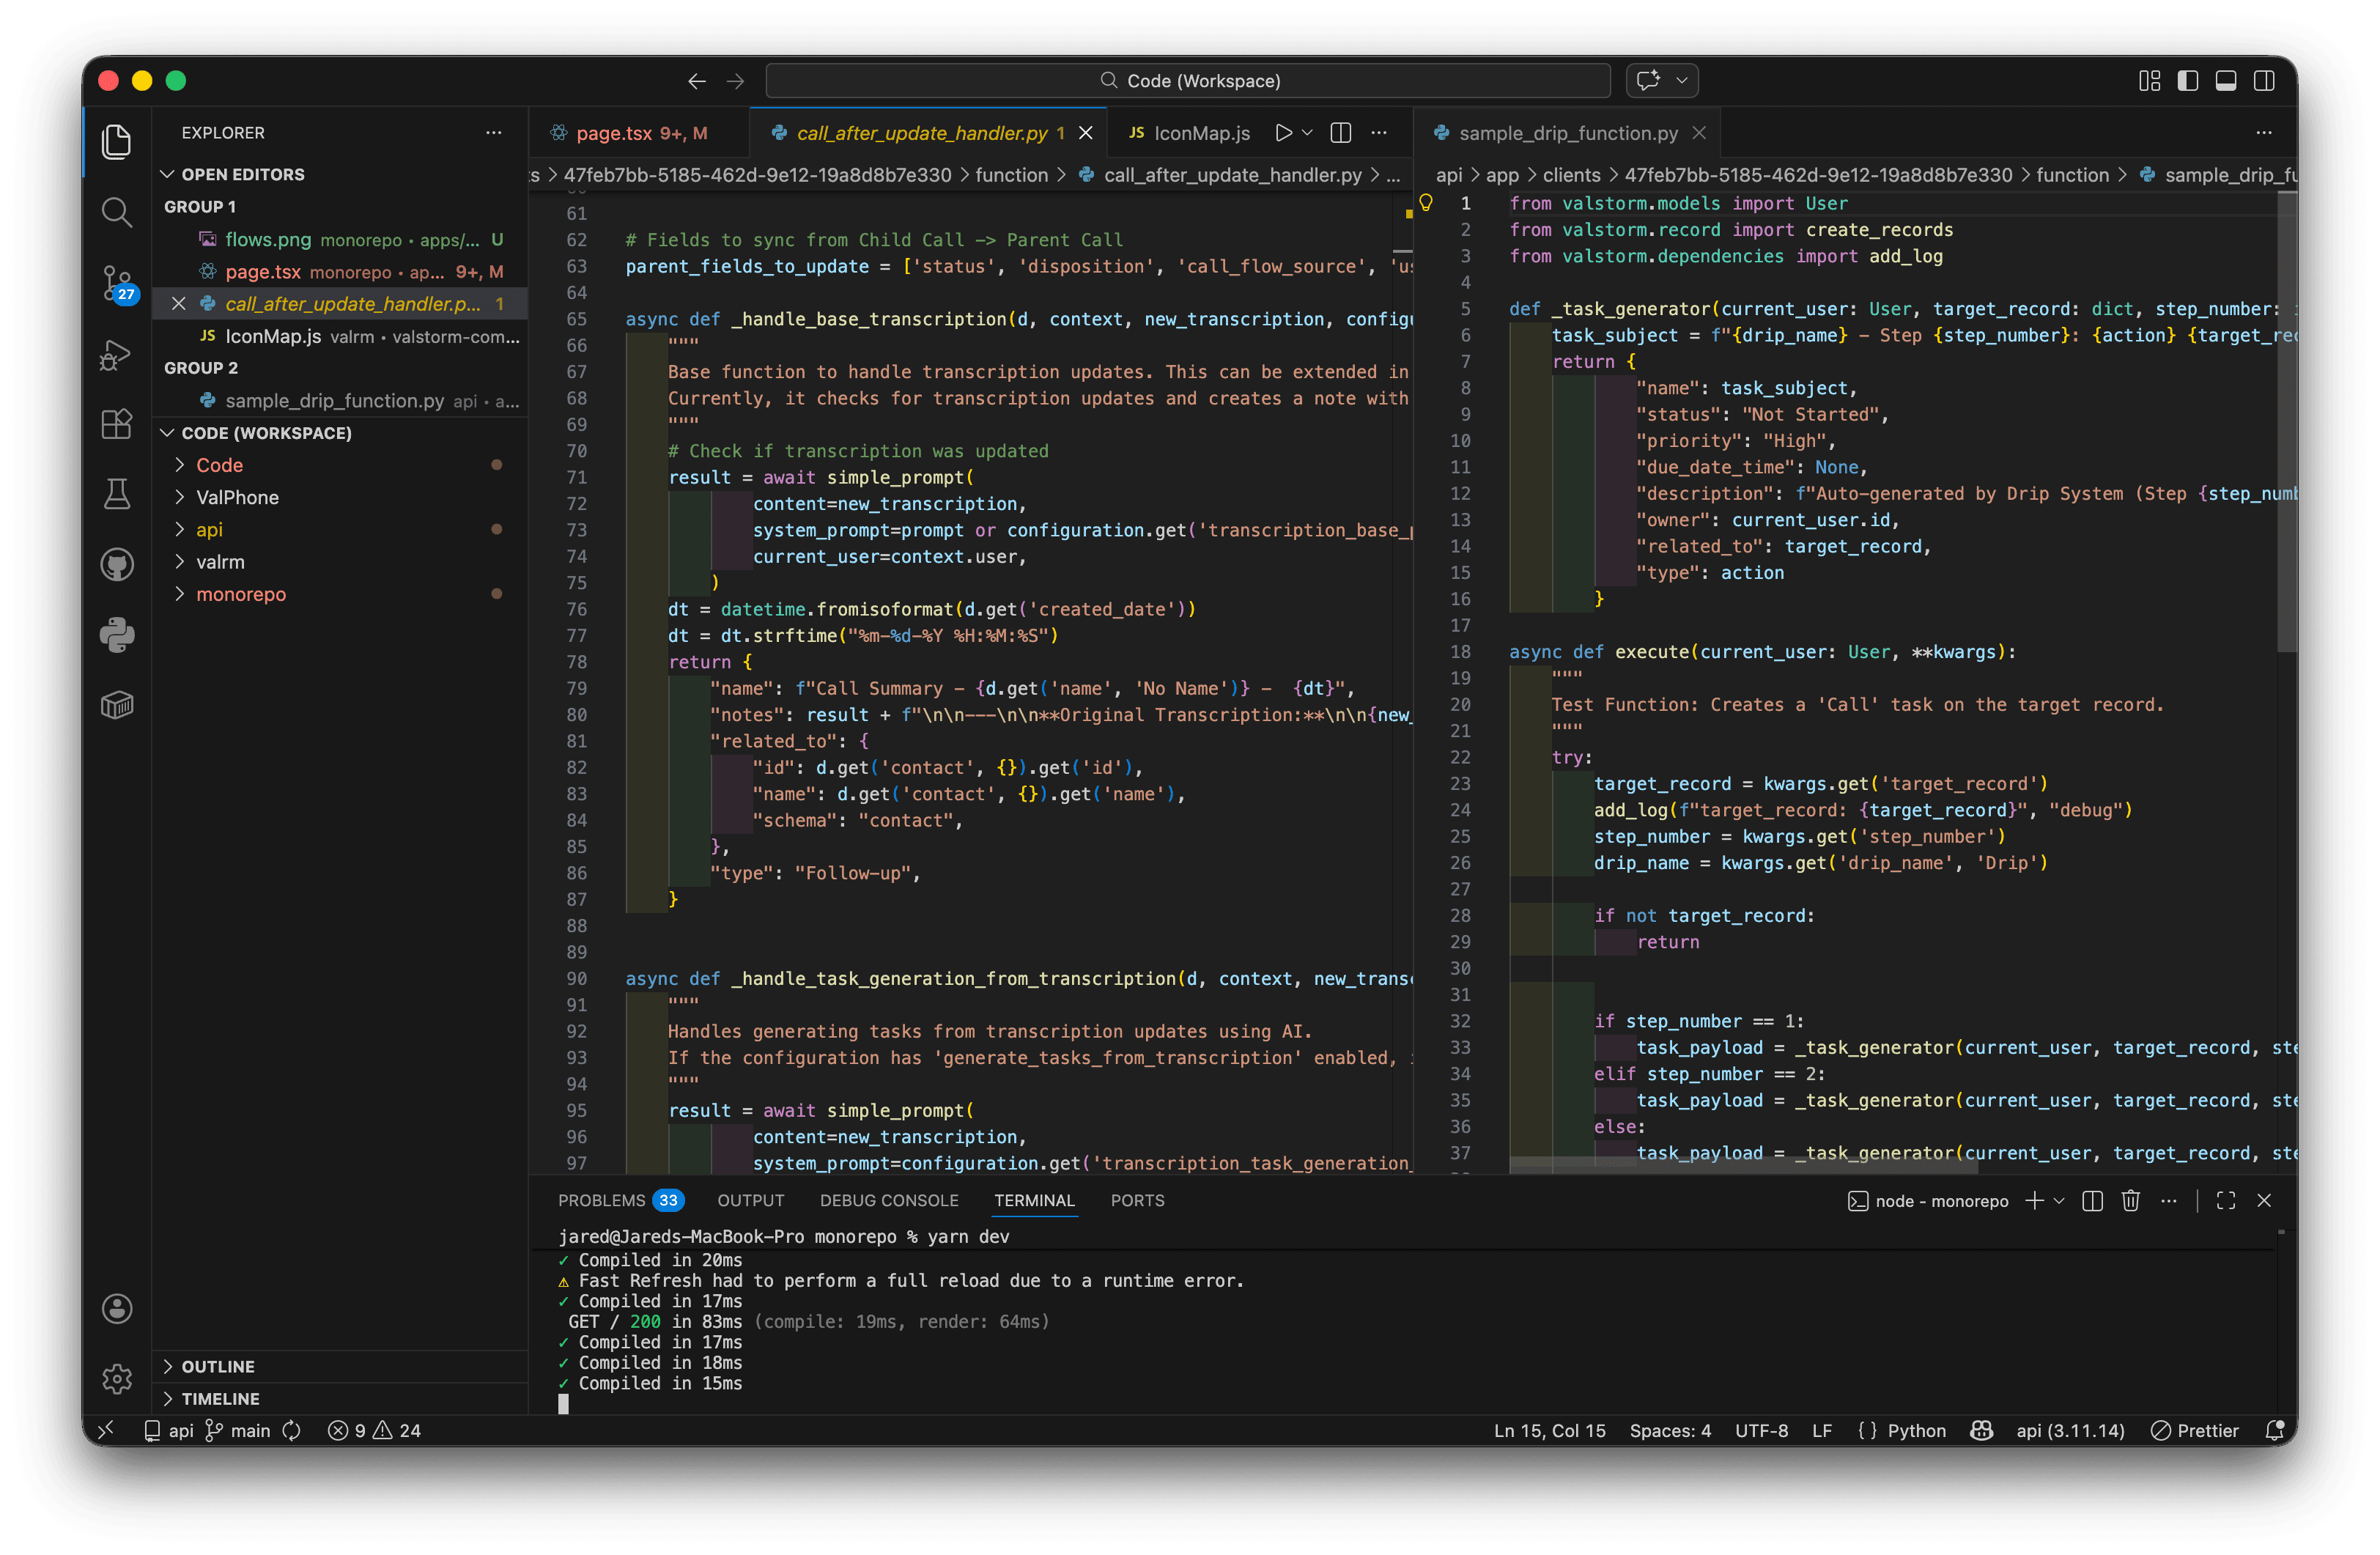Expand the monorepo folder

click(x=241, y=594)
